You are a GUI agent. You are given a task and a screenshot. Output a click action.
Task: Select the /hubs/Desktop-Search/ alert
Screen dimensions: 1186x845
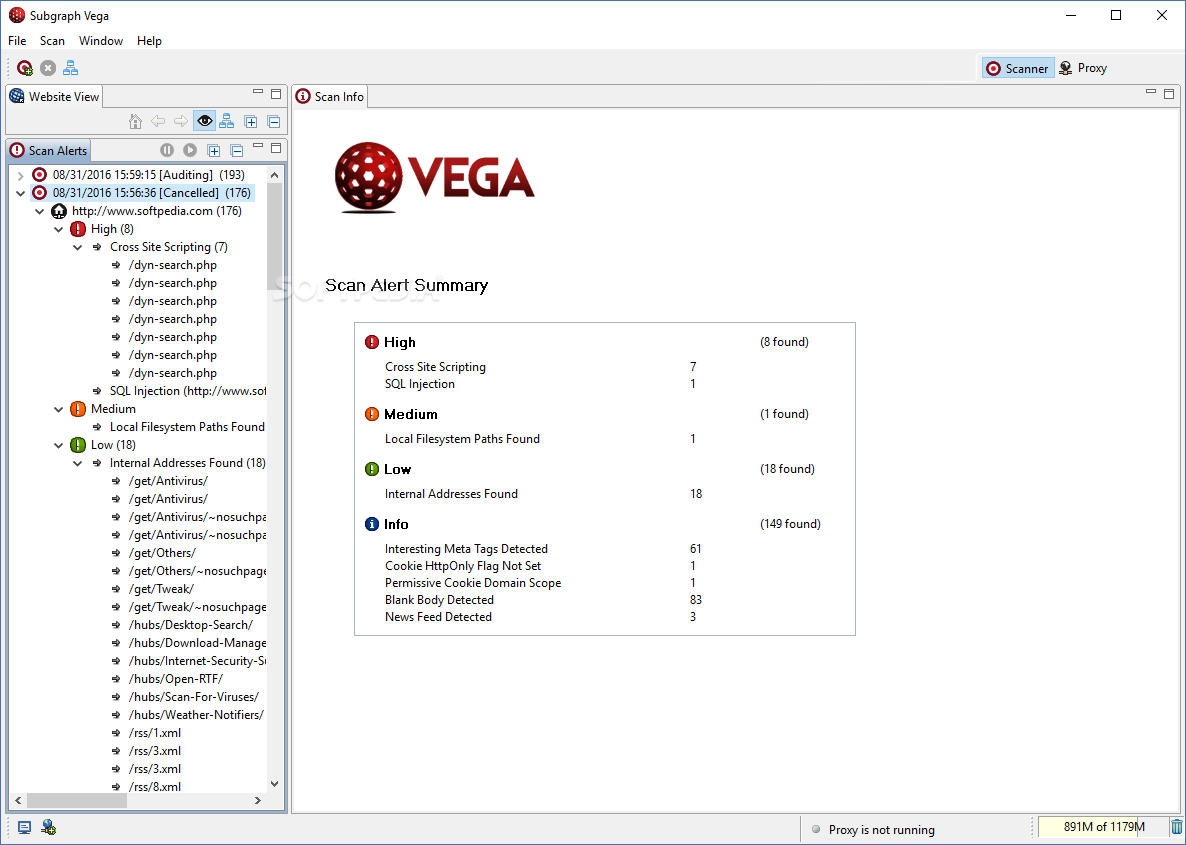tap(182, 625)
